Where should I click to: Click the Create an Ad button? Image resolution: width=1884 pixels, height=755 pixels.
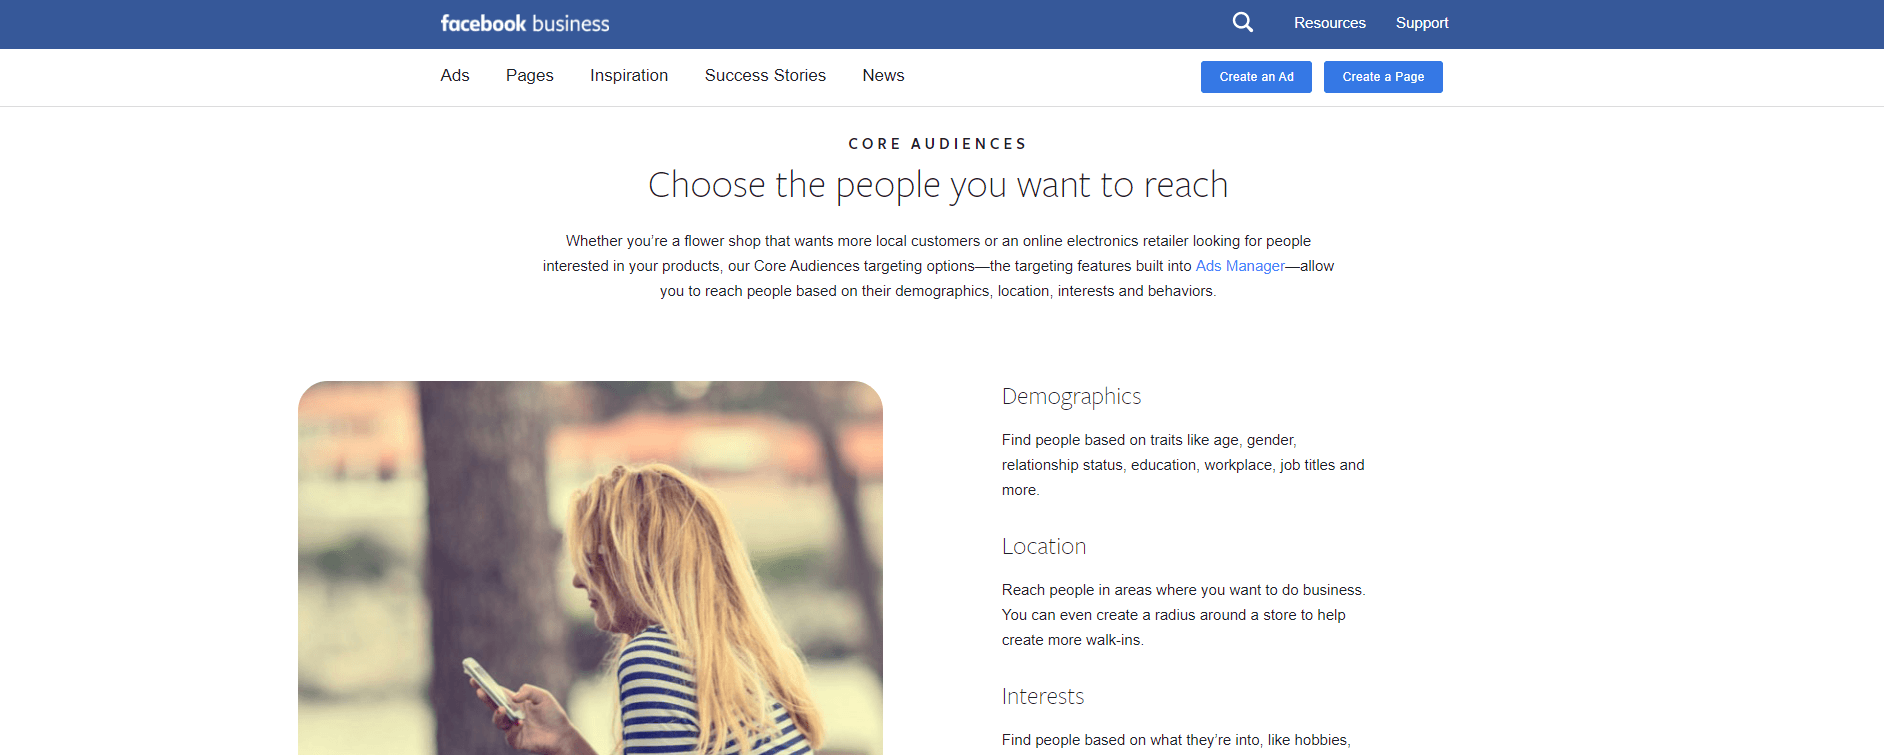coord(1256,77)
